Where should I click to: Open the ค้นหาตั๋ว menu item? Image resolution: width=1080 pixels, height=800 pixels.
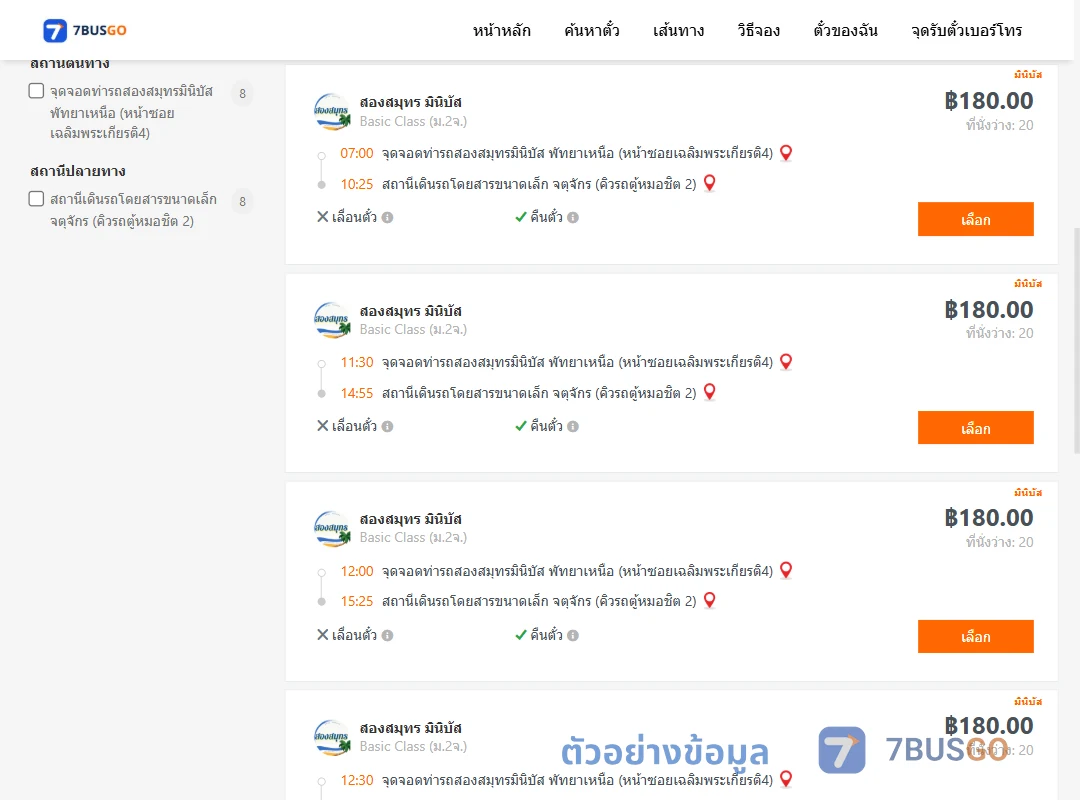tap(592, 30)
